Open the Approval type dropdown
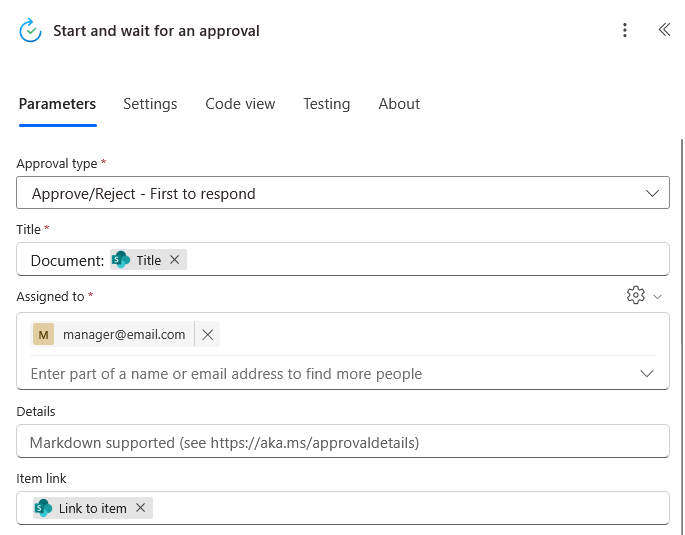 (343, 193)
